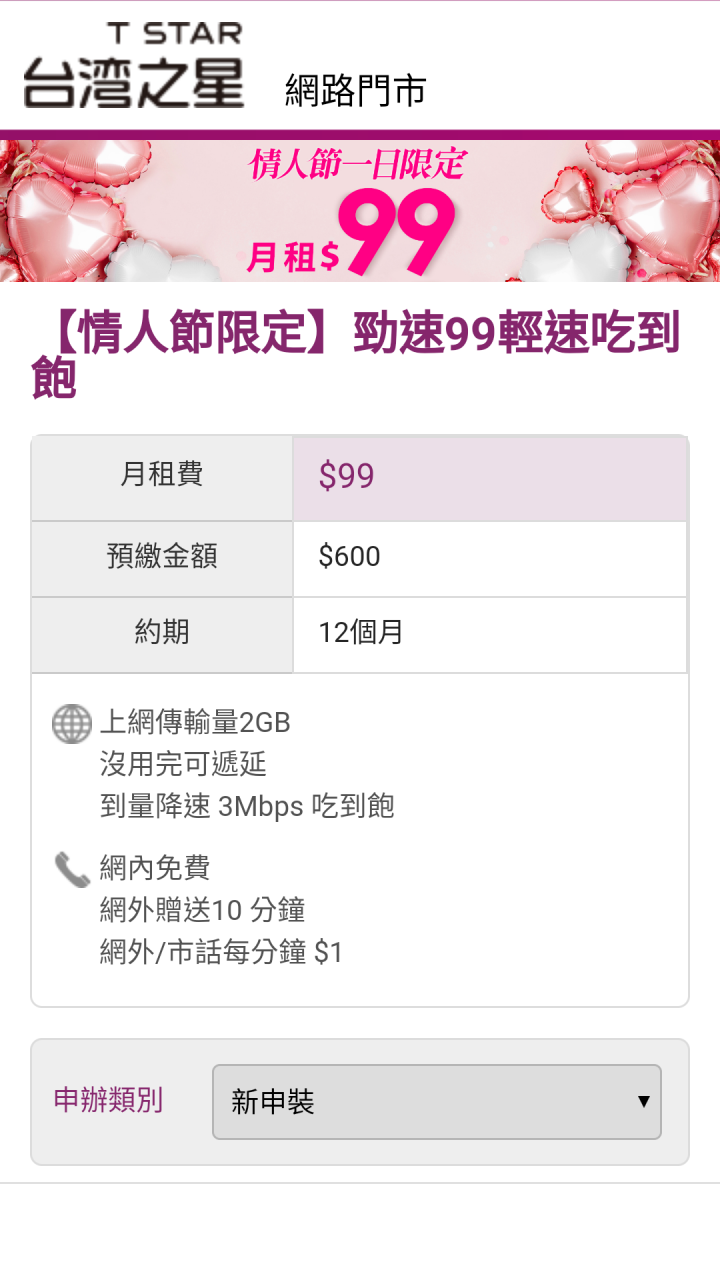Click the 網路門市 header text
This screenshot has height=1278, width=720.
356,91
